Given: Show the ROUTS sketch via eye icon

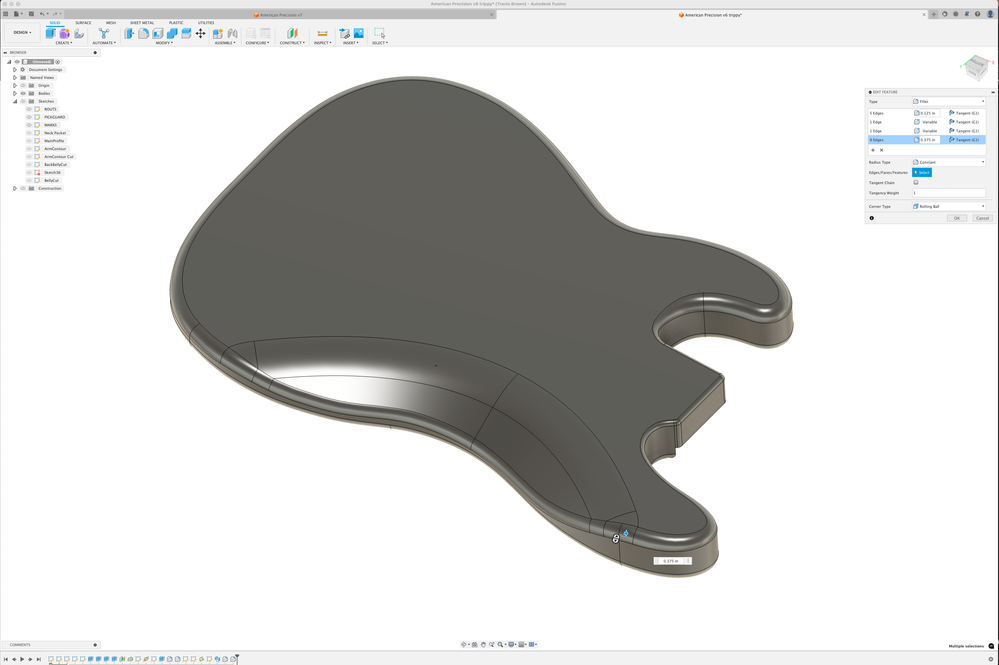Looking at the screenshot, I should pyautogui.click(x=29, y=109).
